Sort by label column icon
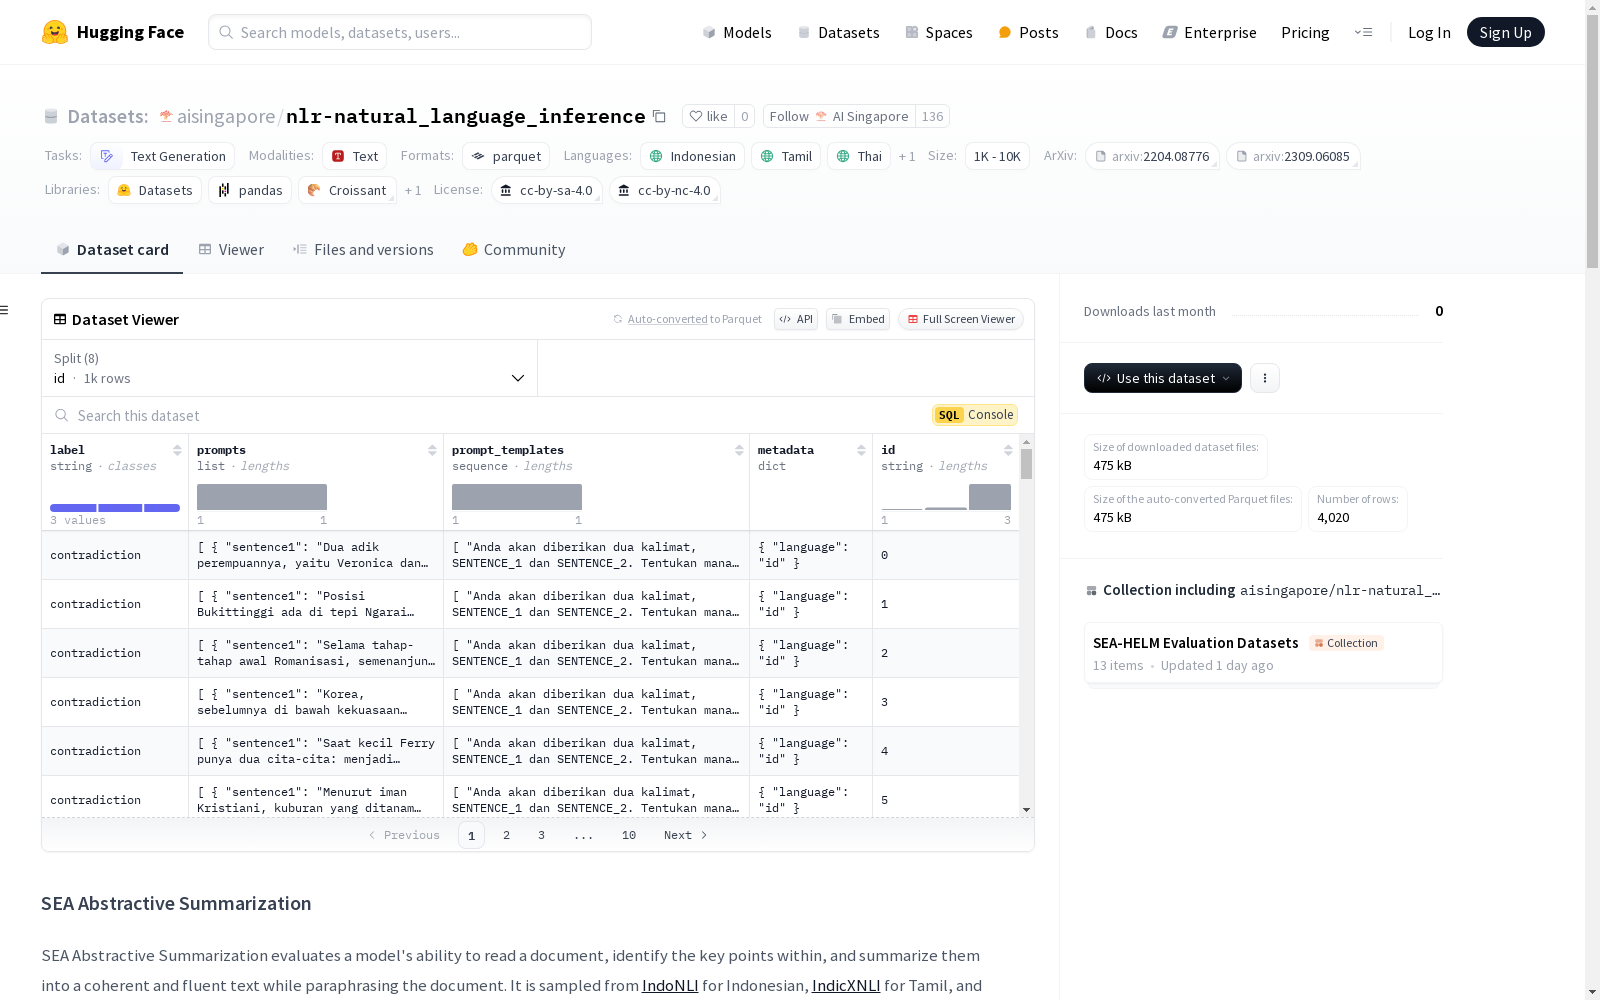Screen dimensions: 1600x1000 point(177,450)
